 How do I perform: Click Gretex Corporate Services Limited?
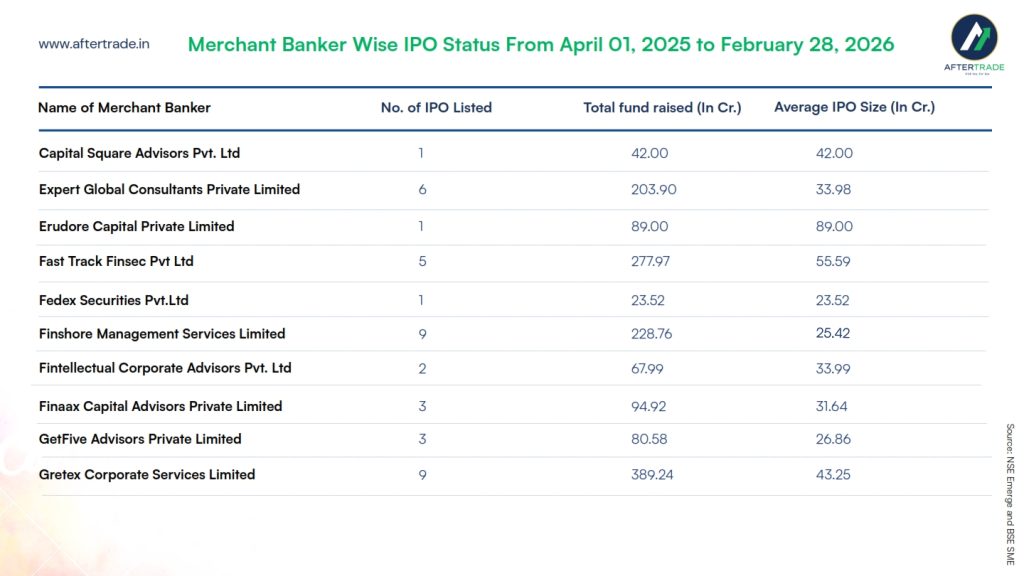click(x=147, y=475)
